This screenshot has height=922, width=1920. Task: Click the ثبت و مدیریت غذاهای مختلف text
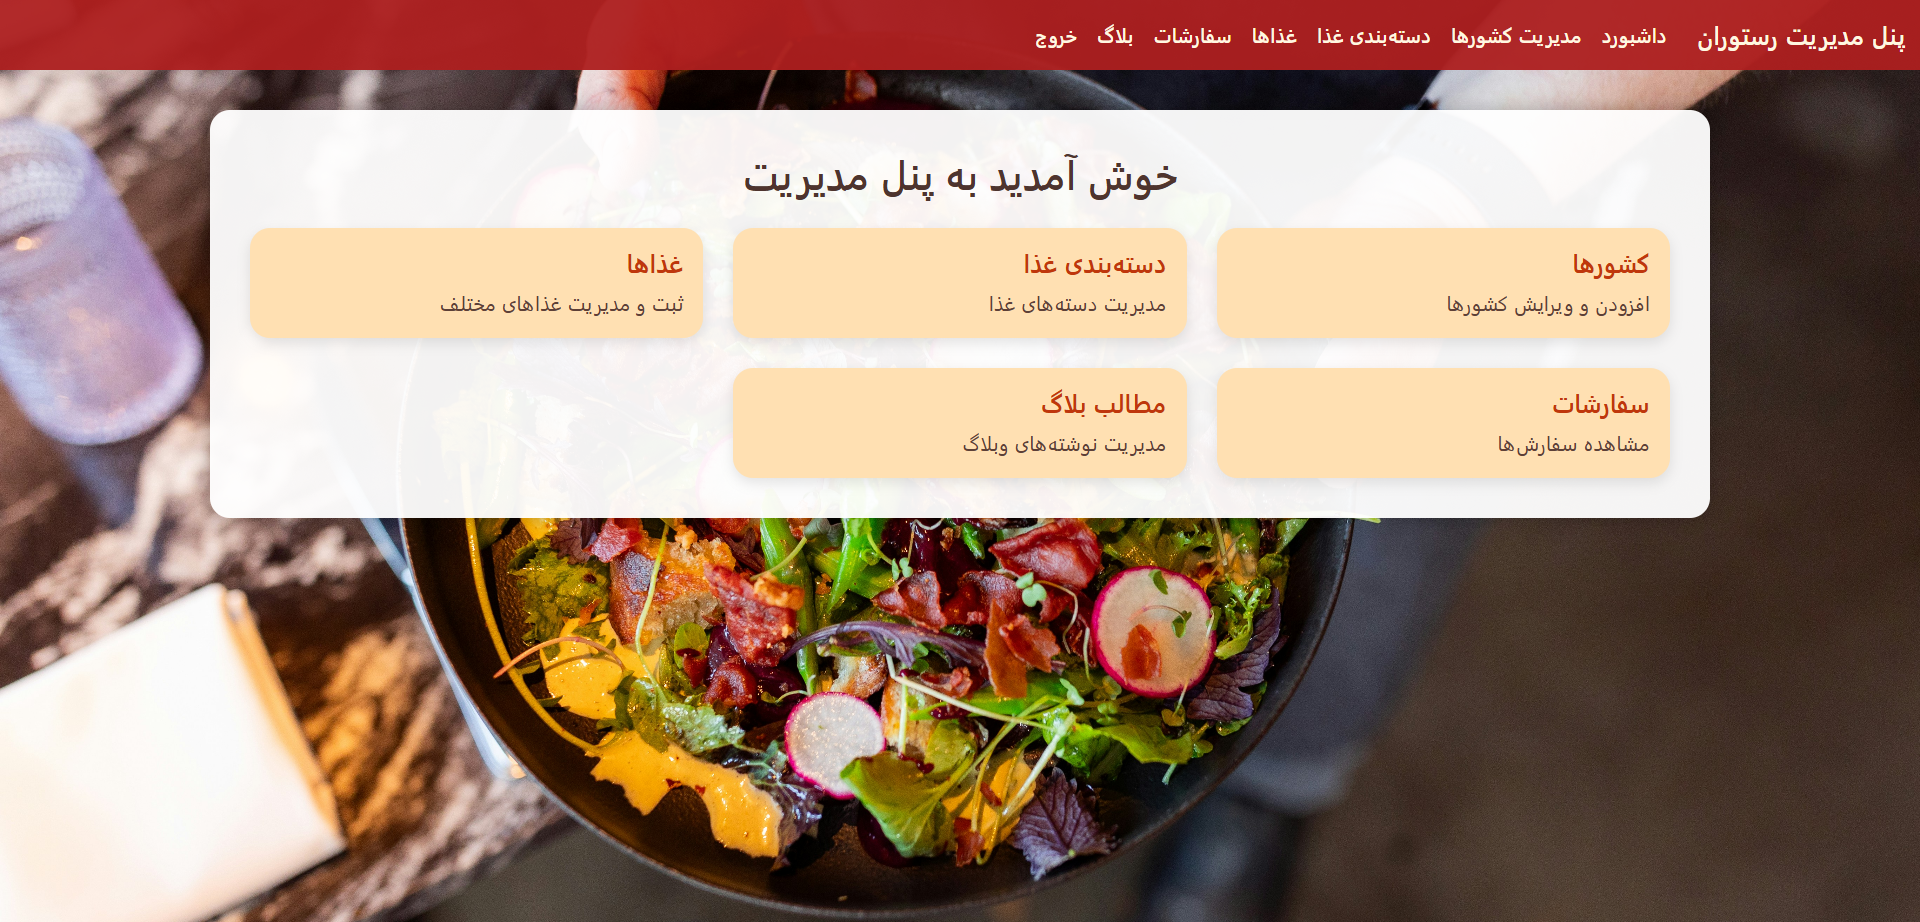point(562,304)
